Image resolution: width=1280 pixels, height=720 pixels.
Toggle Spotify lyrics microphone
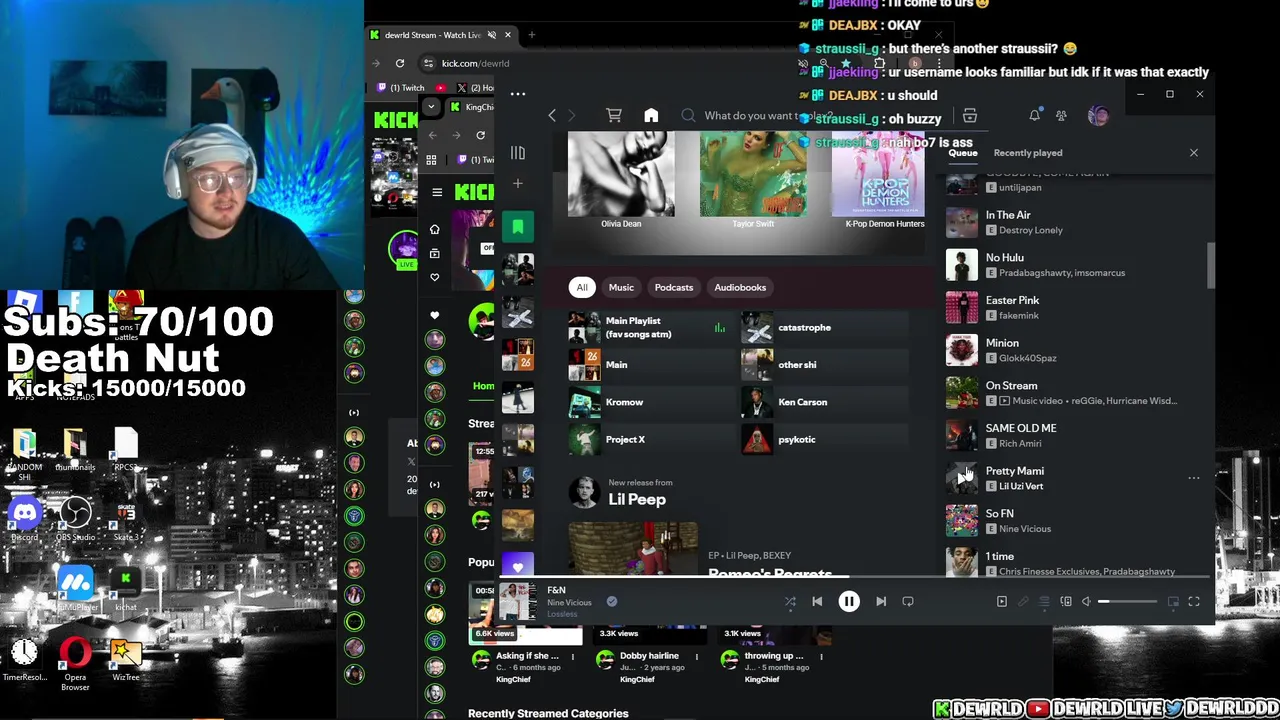pos(1023,602)
